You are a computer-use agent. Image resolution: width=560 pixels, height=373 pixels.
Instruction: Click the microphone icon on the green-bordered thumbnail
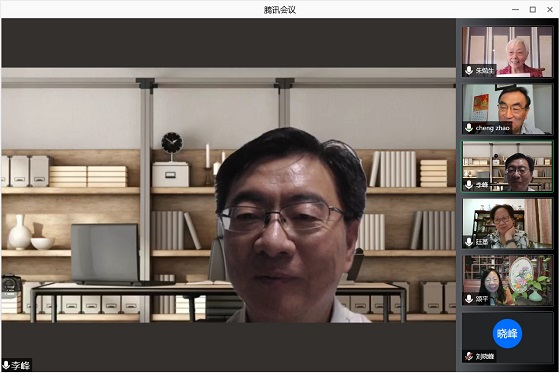469,185
